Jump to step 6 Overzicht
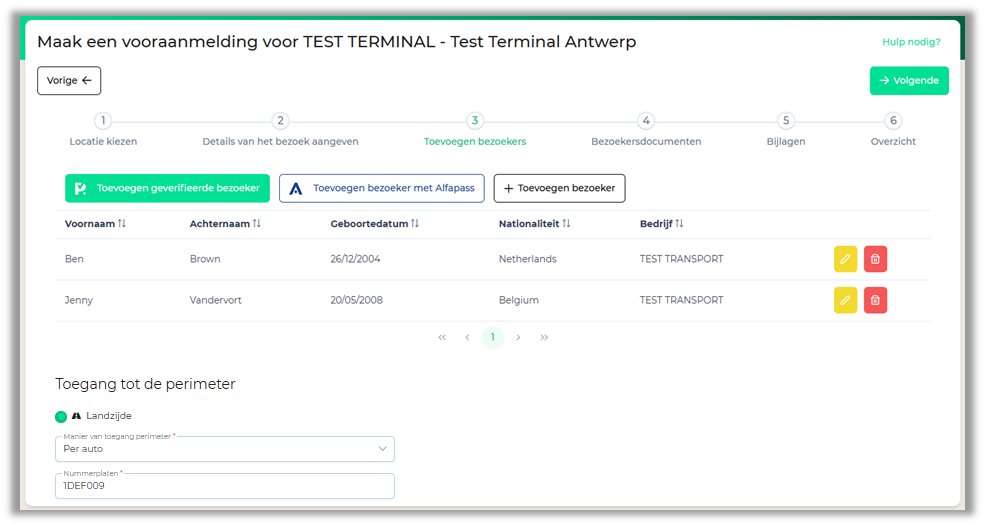This screenshot has width=985, height=526. click(893, 121)
